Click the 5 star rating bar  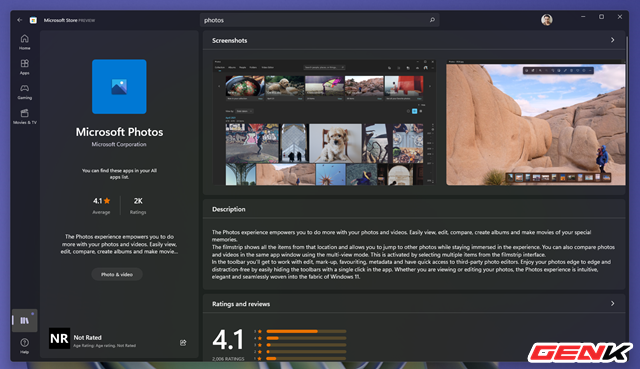click(306, 331)
